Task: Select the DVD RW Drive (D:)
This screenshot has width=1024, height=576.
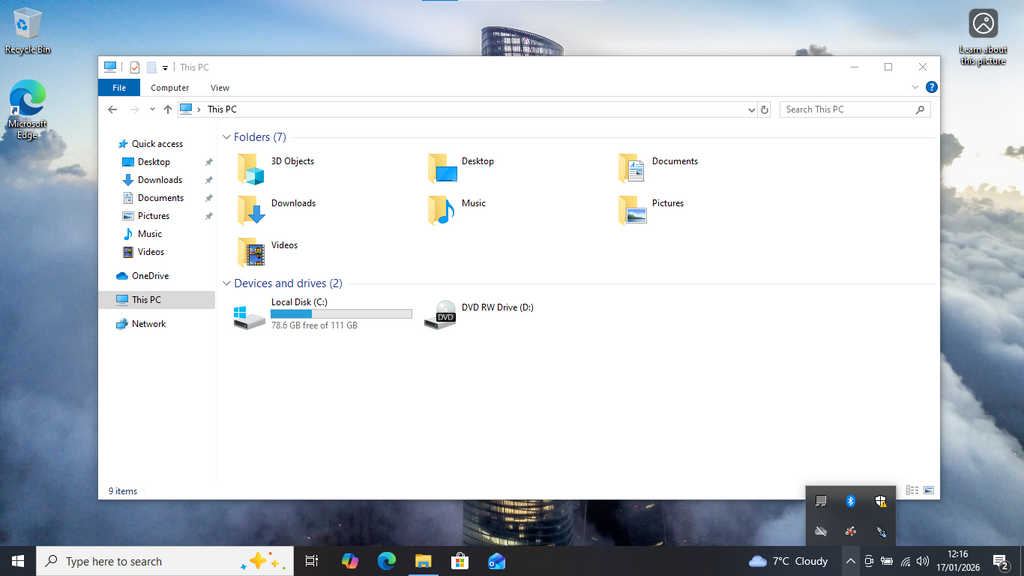Action: click(x=440, y=314)
